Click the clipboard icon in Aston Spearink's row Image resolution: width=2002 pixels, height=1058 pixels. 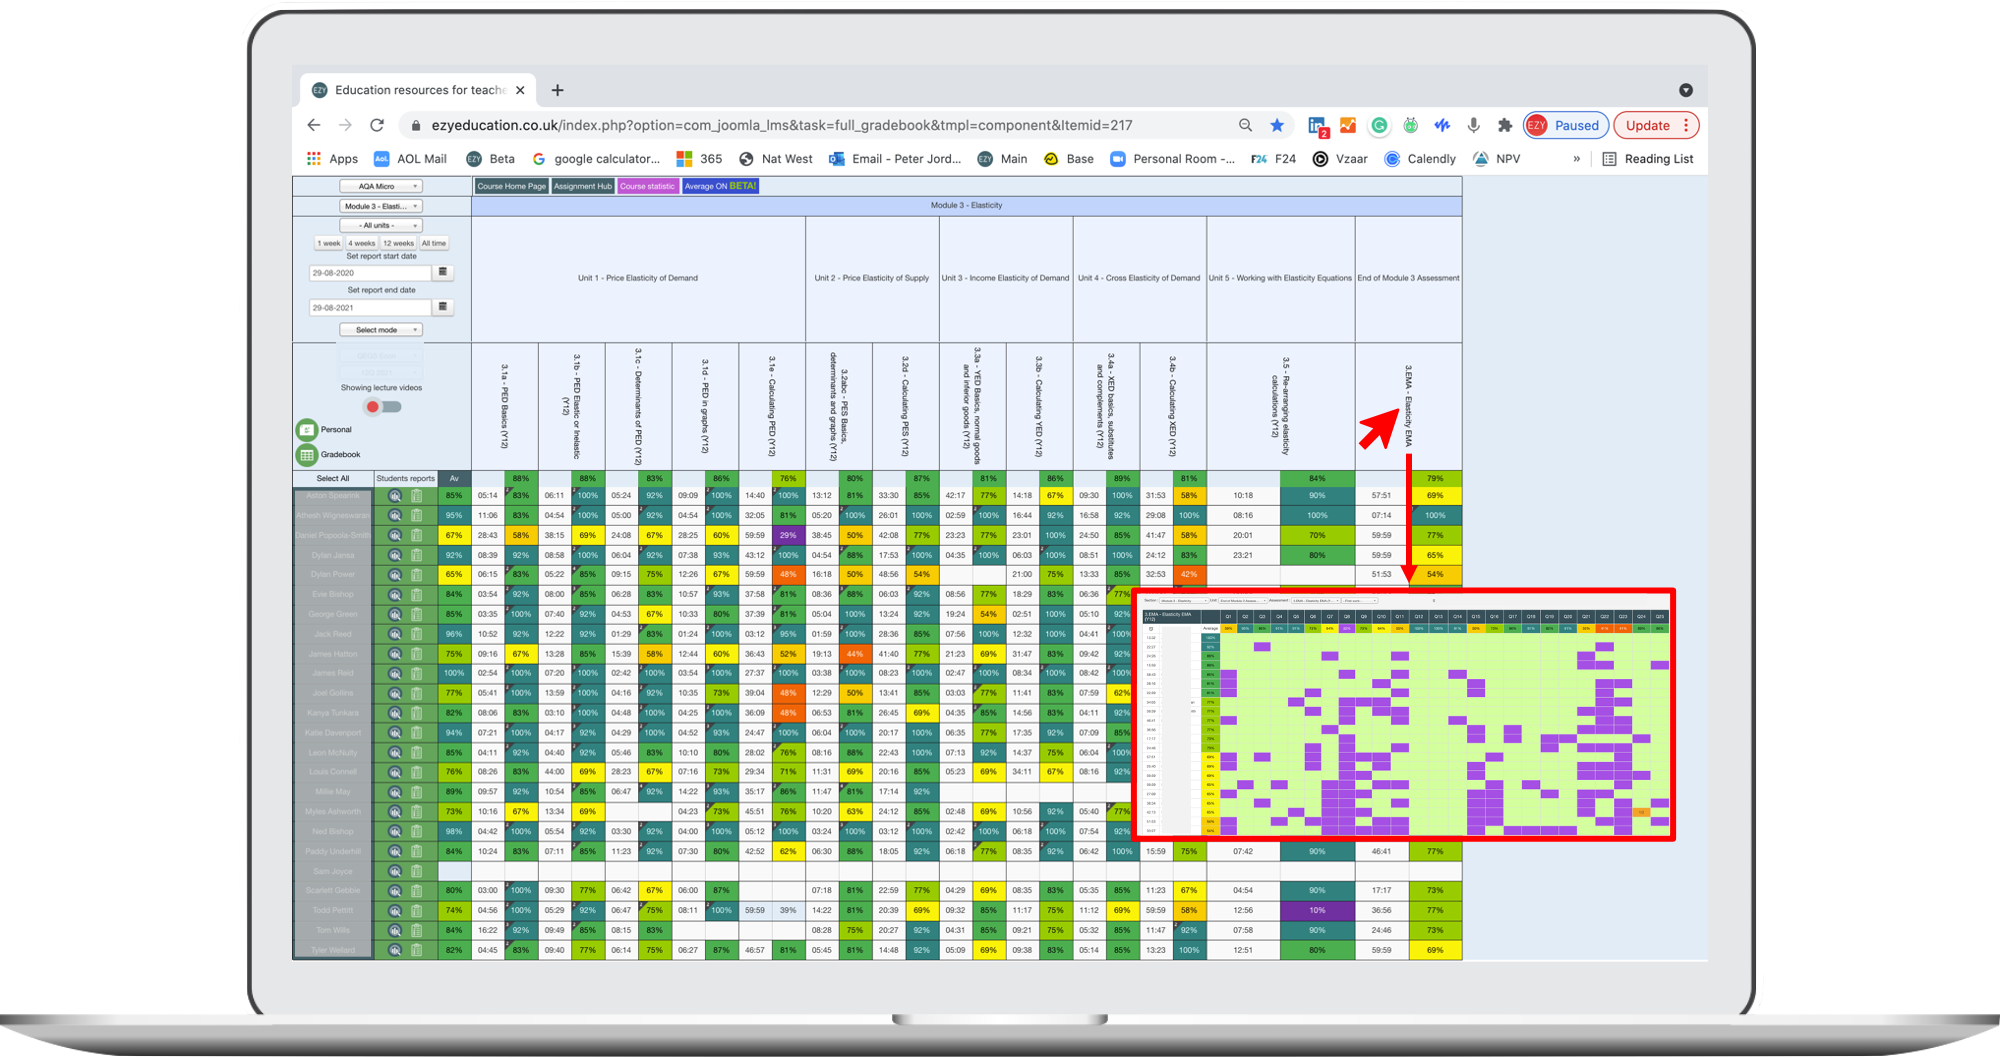pyautogui.click(x=416, y=496)
